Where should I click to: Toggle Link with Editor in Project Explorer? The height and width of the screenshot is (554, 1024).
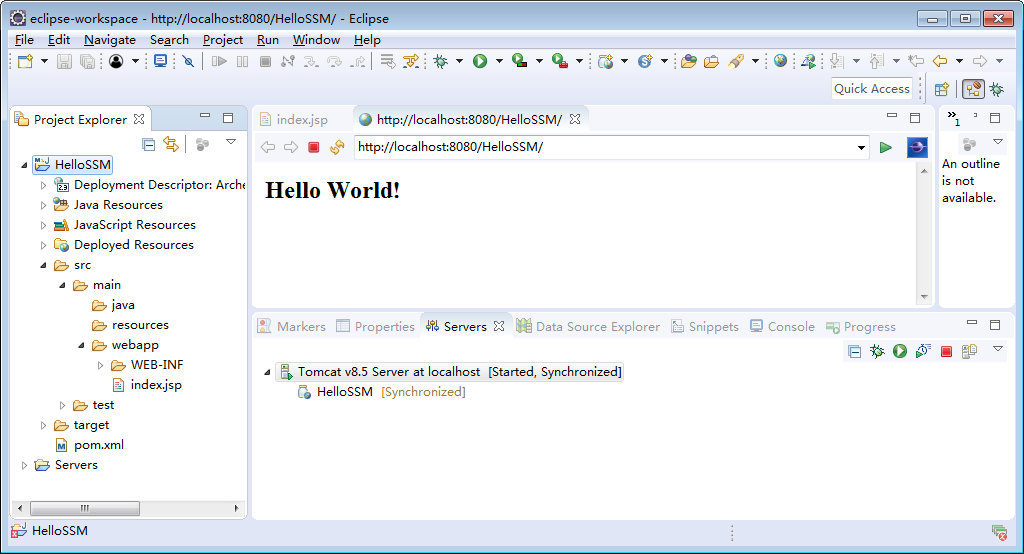point(171,144)
